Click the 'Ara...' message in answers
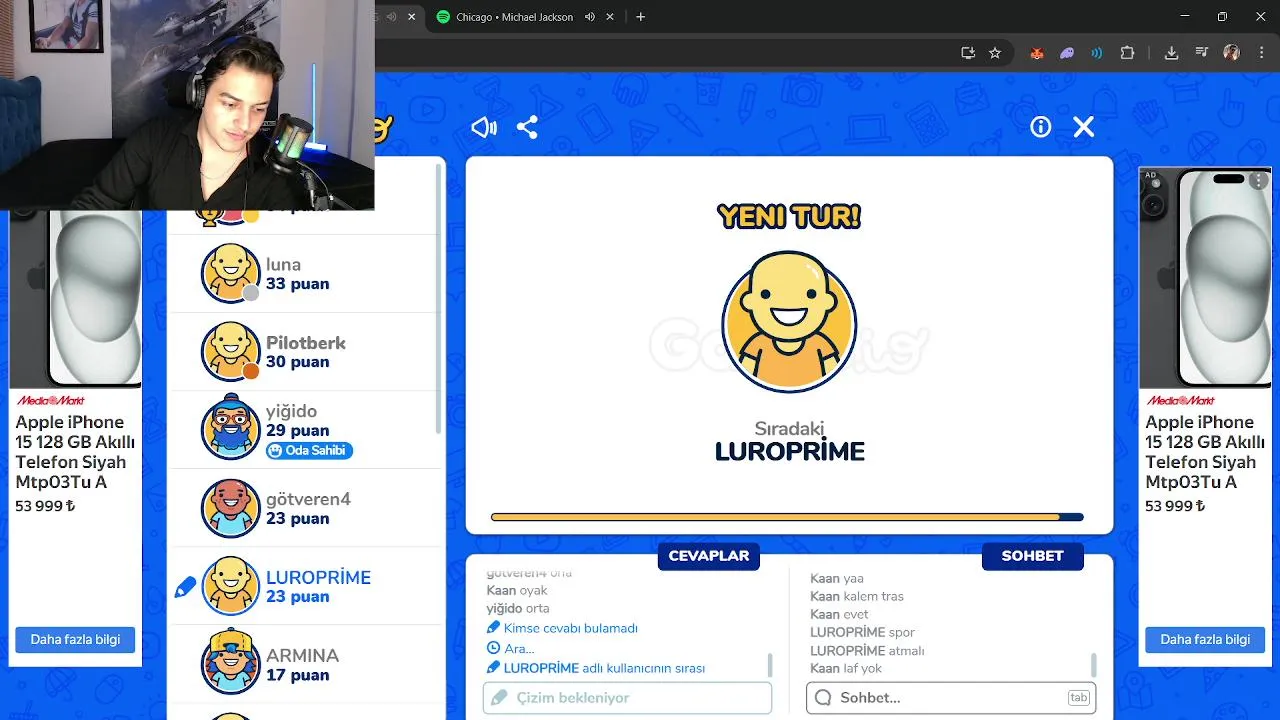This screenshot has height=720, width=1280. click(519, 648)
